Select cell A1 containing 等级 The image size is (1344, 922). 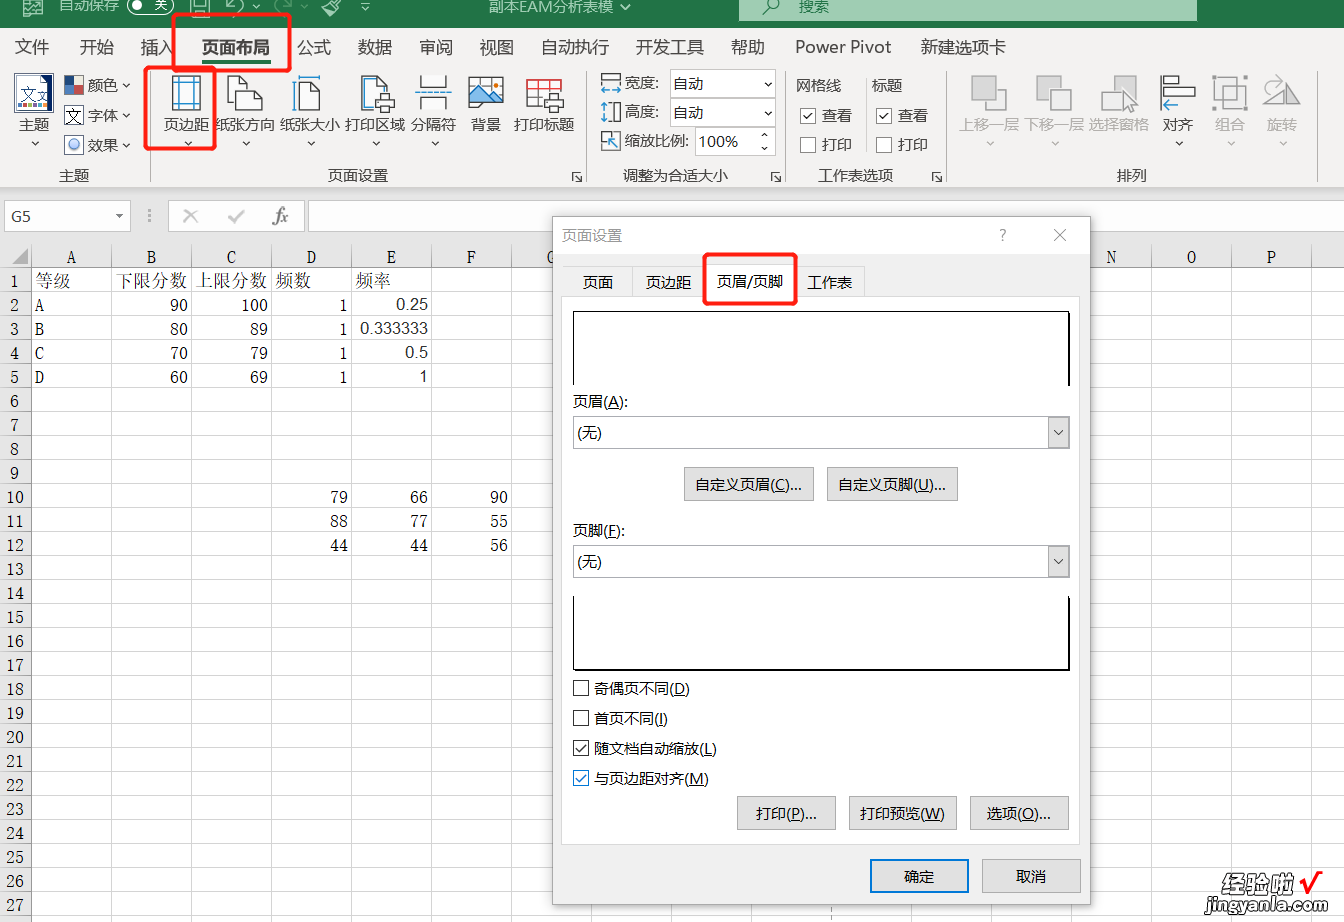pos(71,280)
